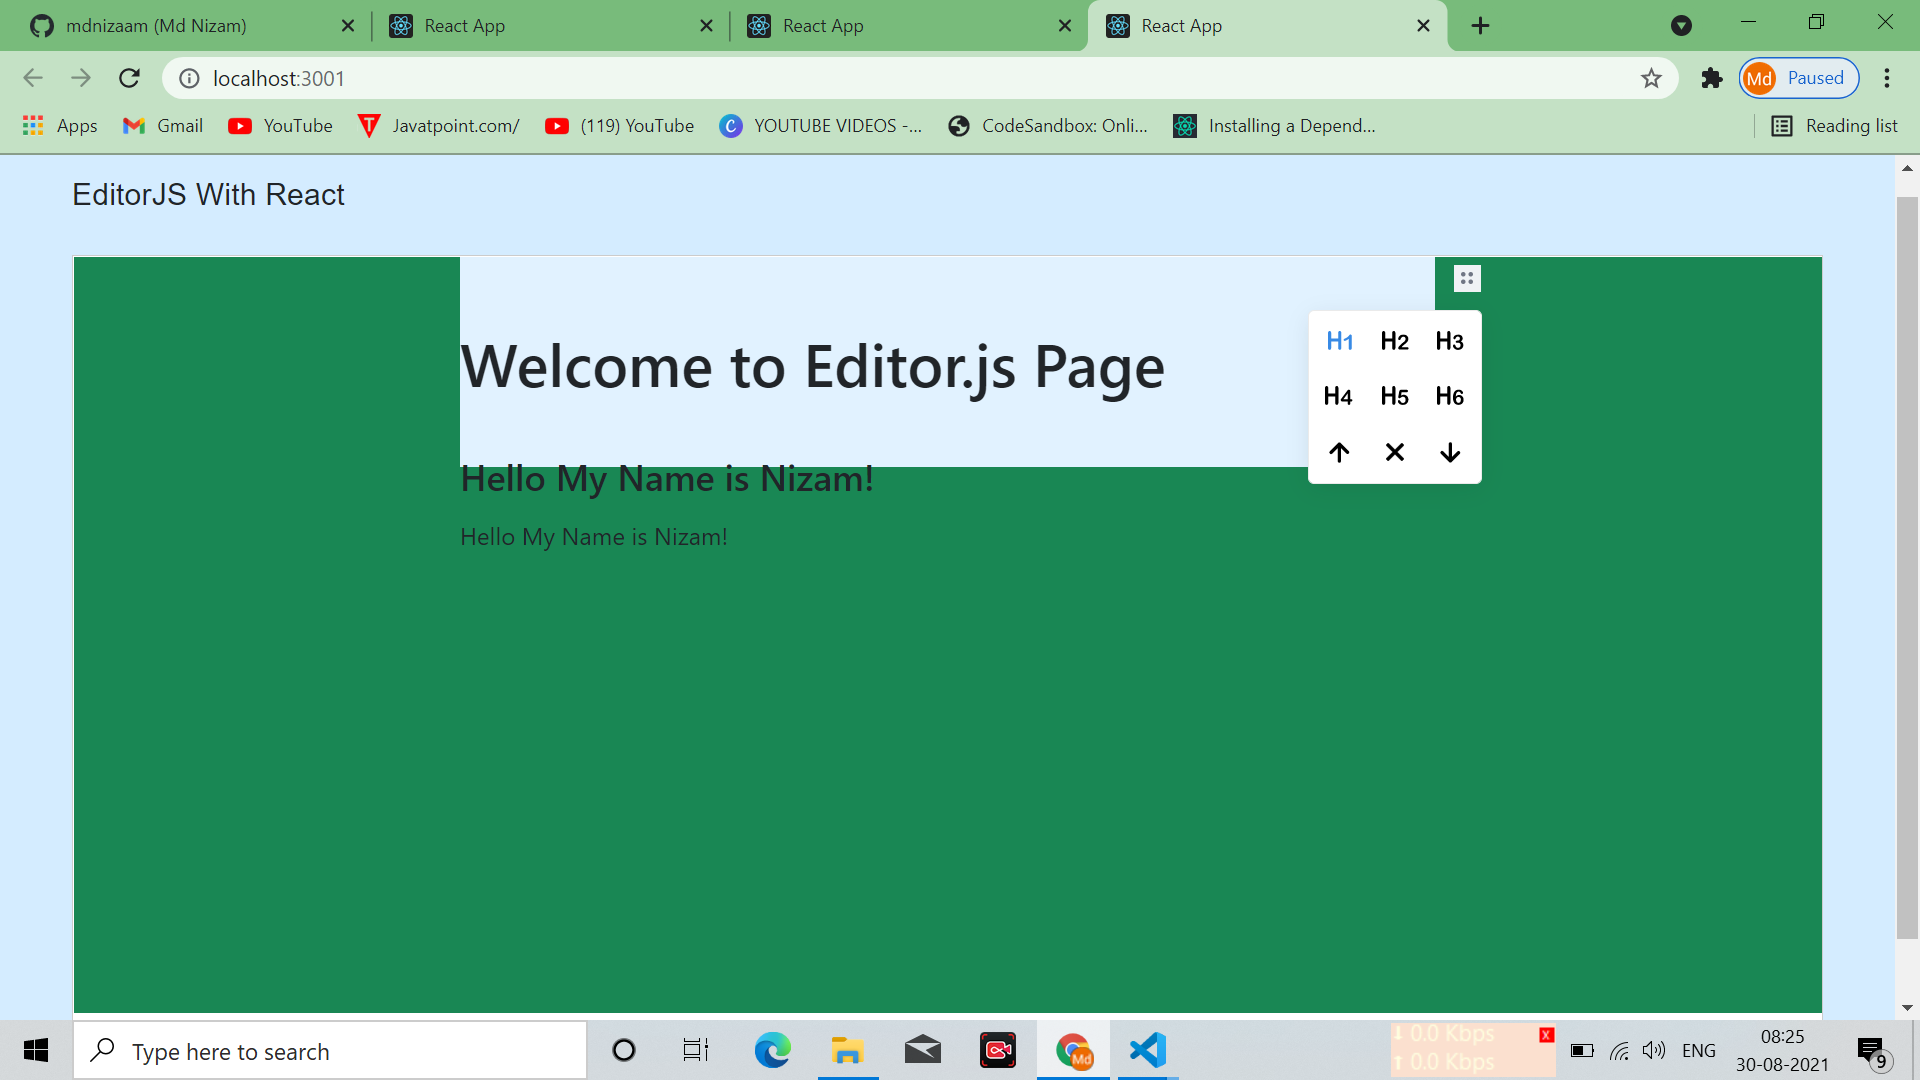Open a new browser tab

(x=1481, y=26)
